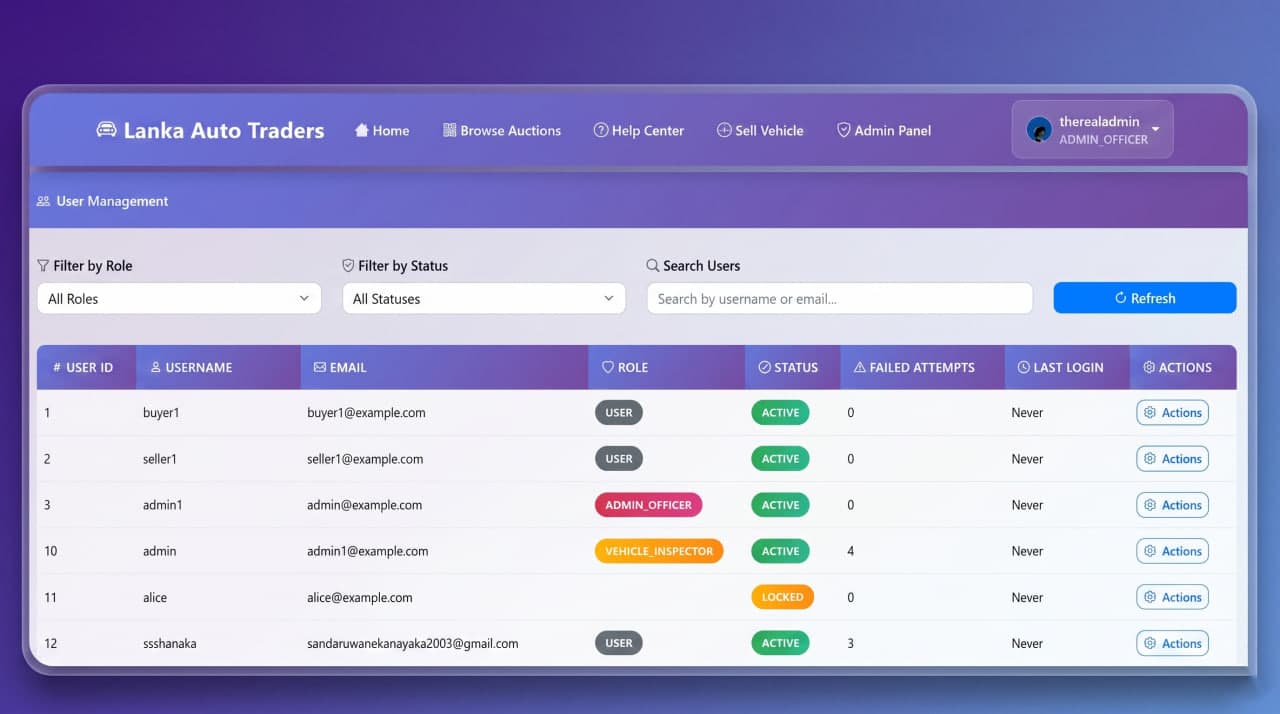This screenshot has height=714, width=1280.
Task: Click username alice
Action: [x=155, y=597]
